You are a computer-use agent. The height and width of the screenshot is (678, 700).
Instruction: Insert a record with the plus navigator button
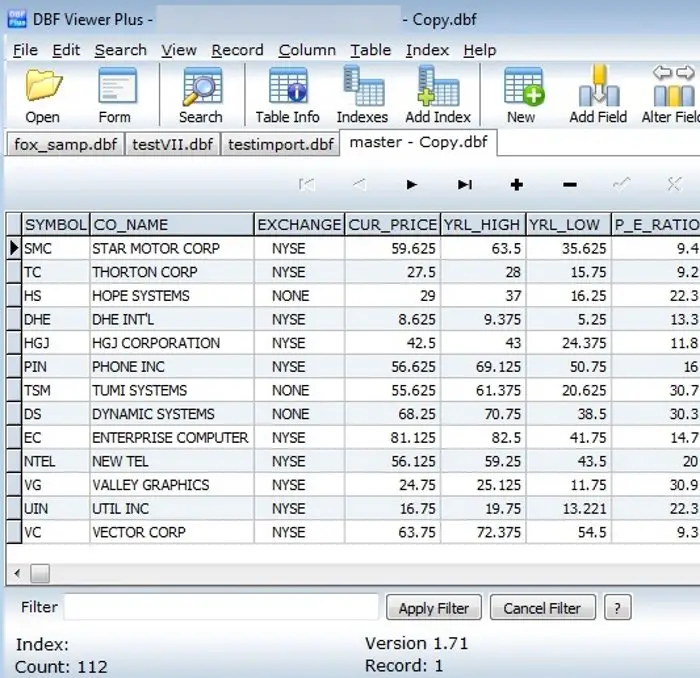click(x=517, y=184)
